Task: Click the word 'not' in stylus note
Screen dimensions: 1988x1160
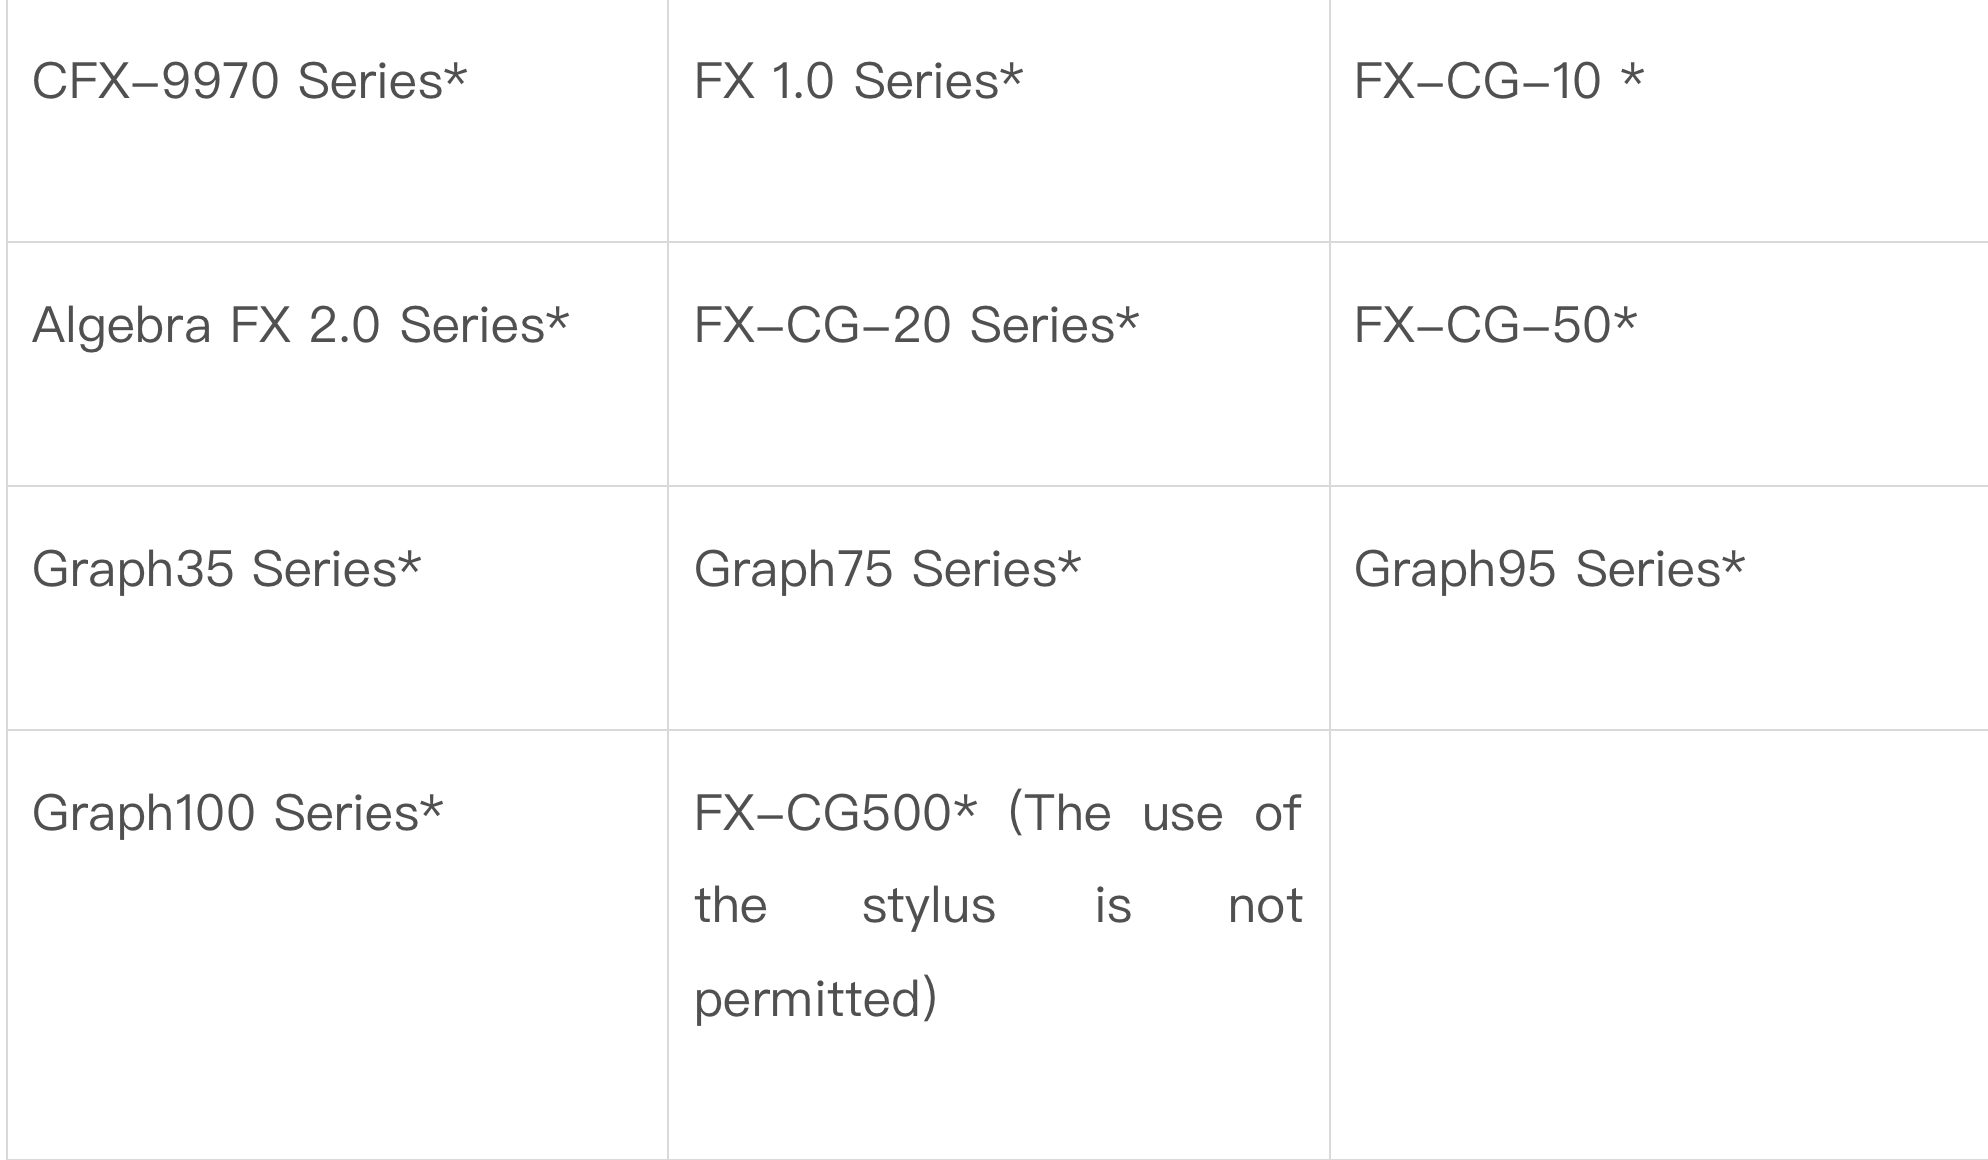Action: point(1265,906)
